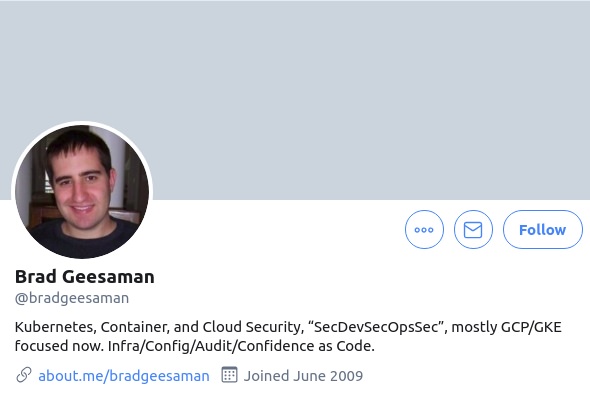View Brad Geesaman's profile photo
The height and width of the screenshot is (397, 590).
[82, 191]
